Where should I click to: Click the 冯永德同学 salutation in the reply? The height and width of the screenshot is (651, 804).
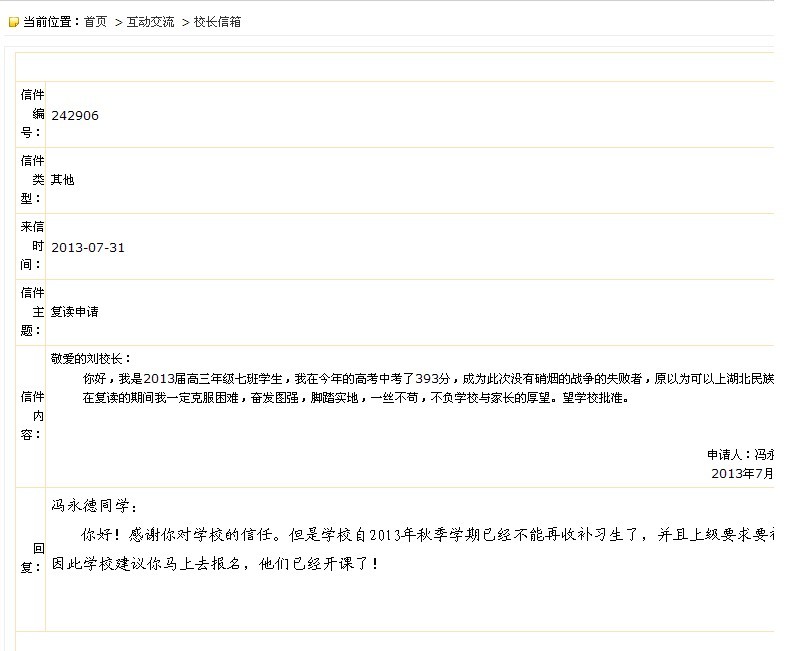(95, 506)
